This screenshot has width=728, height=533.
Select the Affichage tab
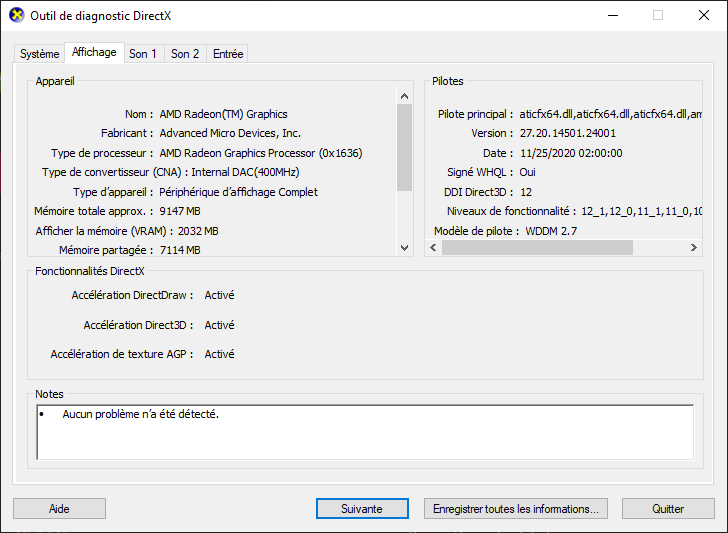[94, 52]
